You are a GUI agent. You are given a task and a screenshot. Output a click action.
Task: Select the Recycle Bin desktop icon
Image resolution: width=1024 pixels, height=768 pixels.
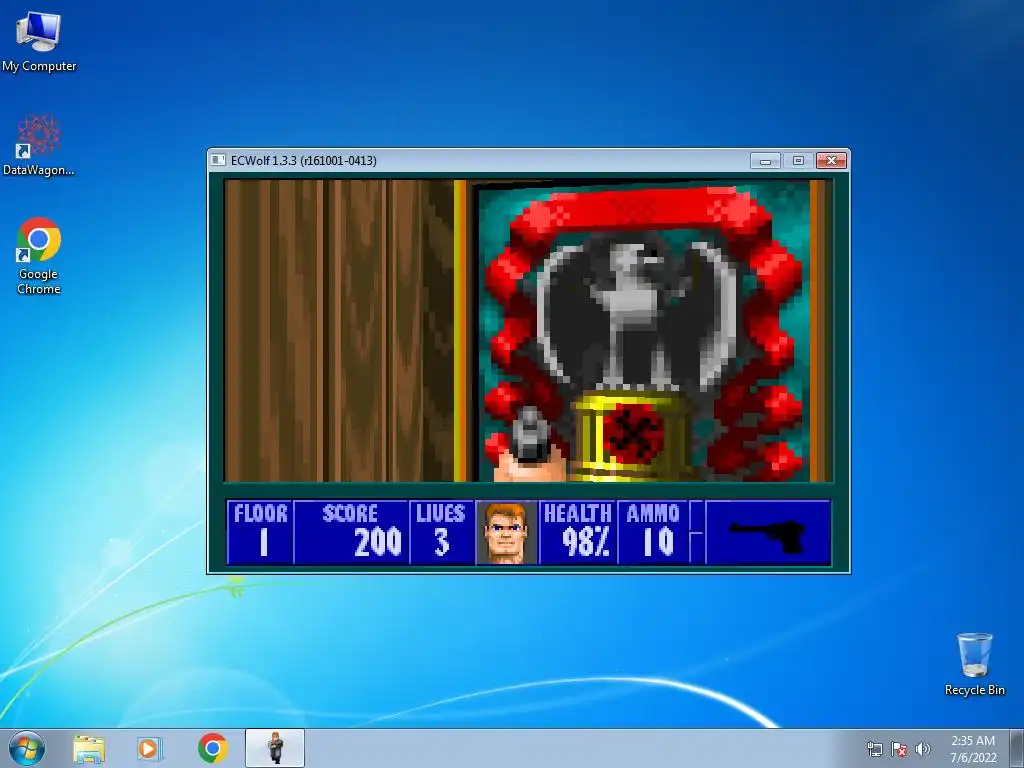(x=974, y=664)
